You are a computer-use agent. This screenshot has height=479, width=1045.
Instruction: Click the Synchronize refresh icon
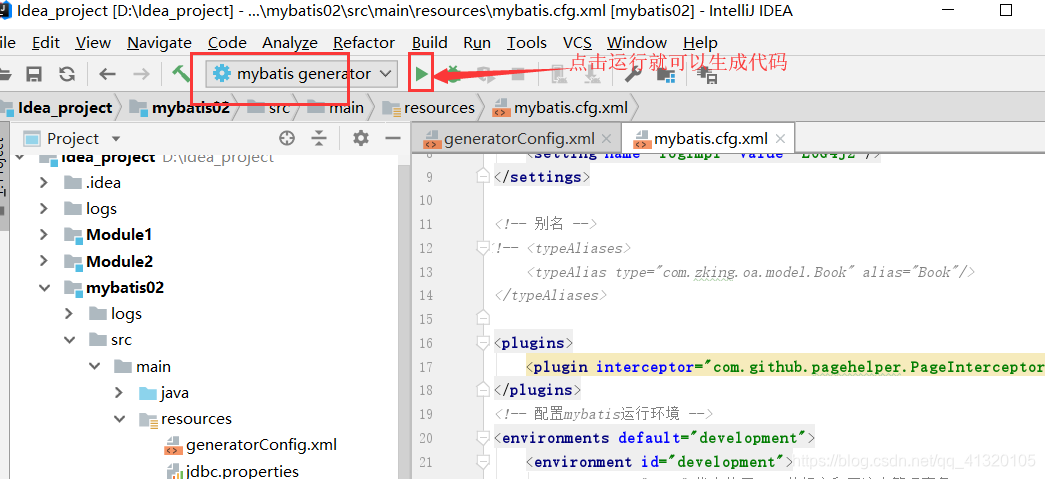[x=67, y=74]
